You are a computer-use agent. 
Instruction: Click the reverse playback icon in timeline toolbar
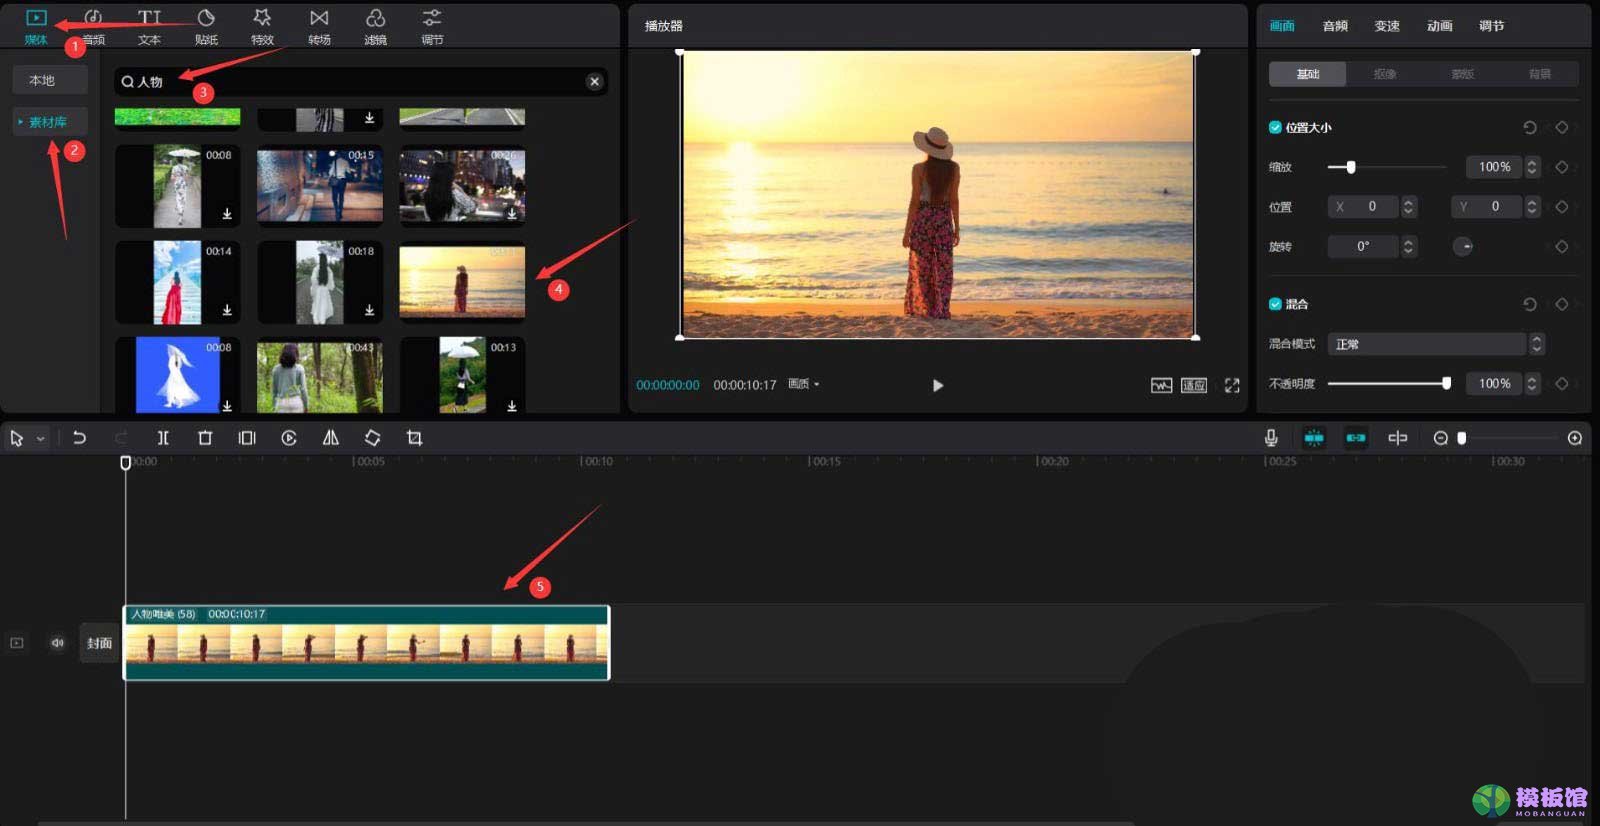click(289, 438)
